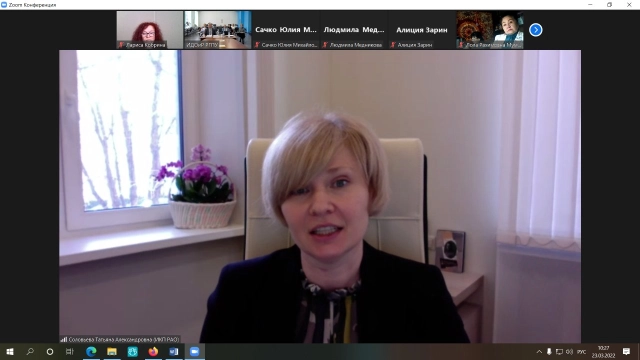Viewport: 640px width, 360px height.
Task: Expand hidden system tray icons
Action: (539, 351)
